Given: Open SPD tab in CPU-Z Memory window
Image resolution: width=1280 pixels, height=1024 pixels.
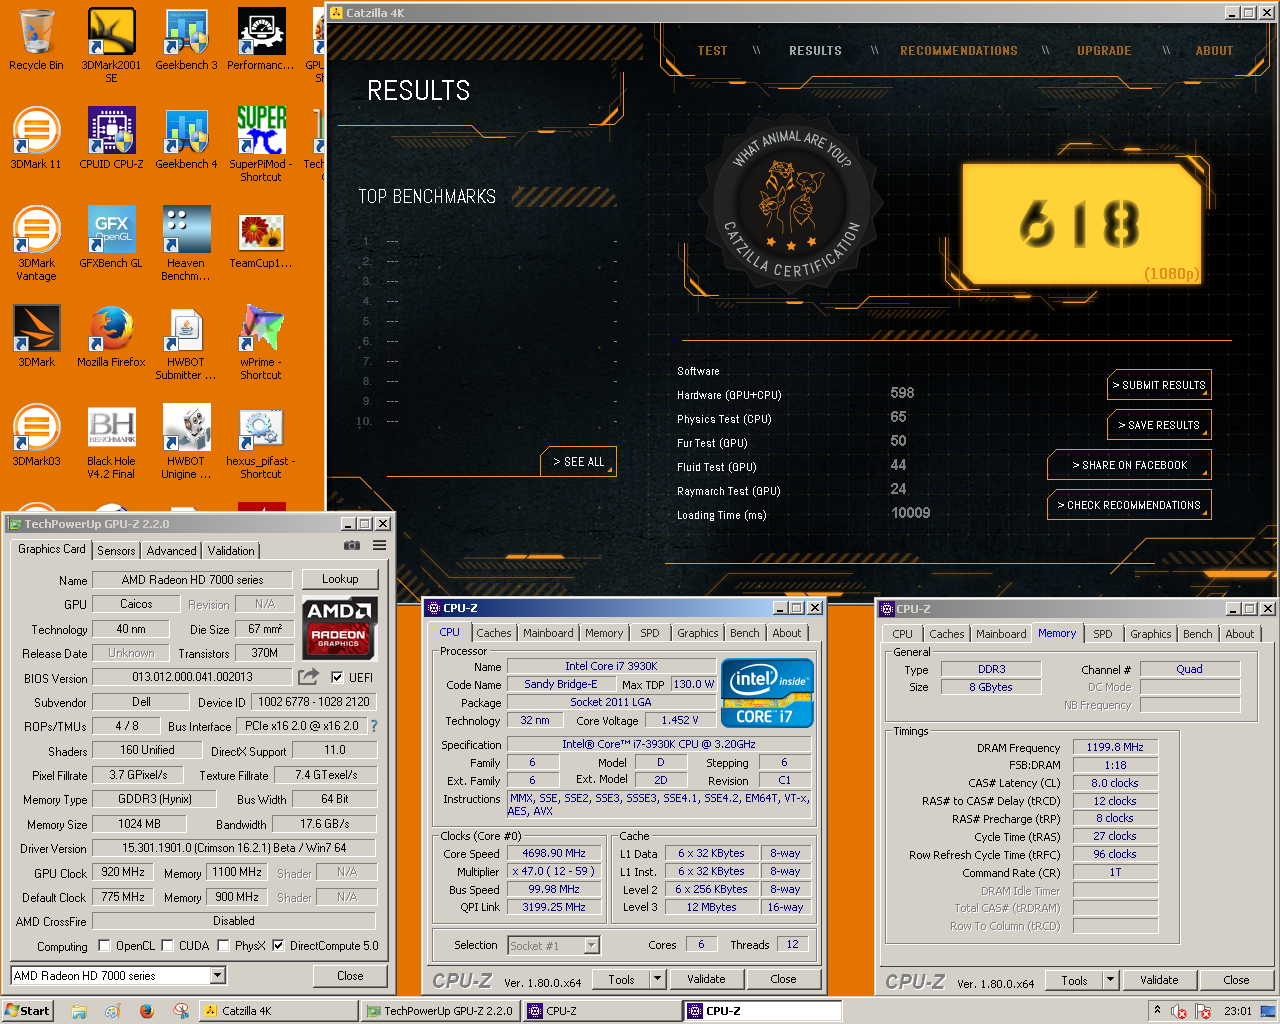Looking at the screenshot, I should click(x=1102, y=634).
